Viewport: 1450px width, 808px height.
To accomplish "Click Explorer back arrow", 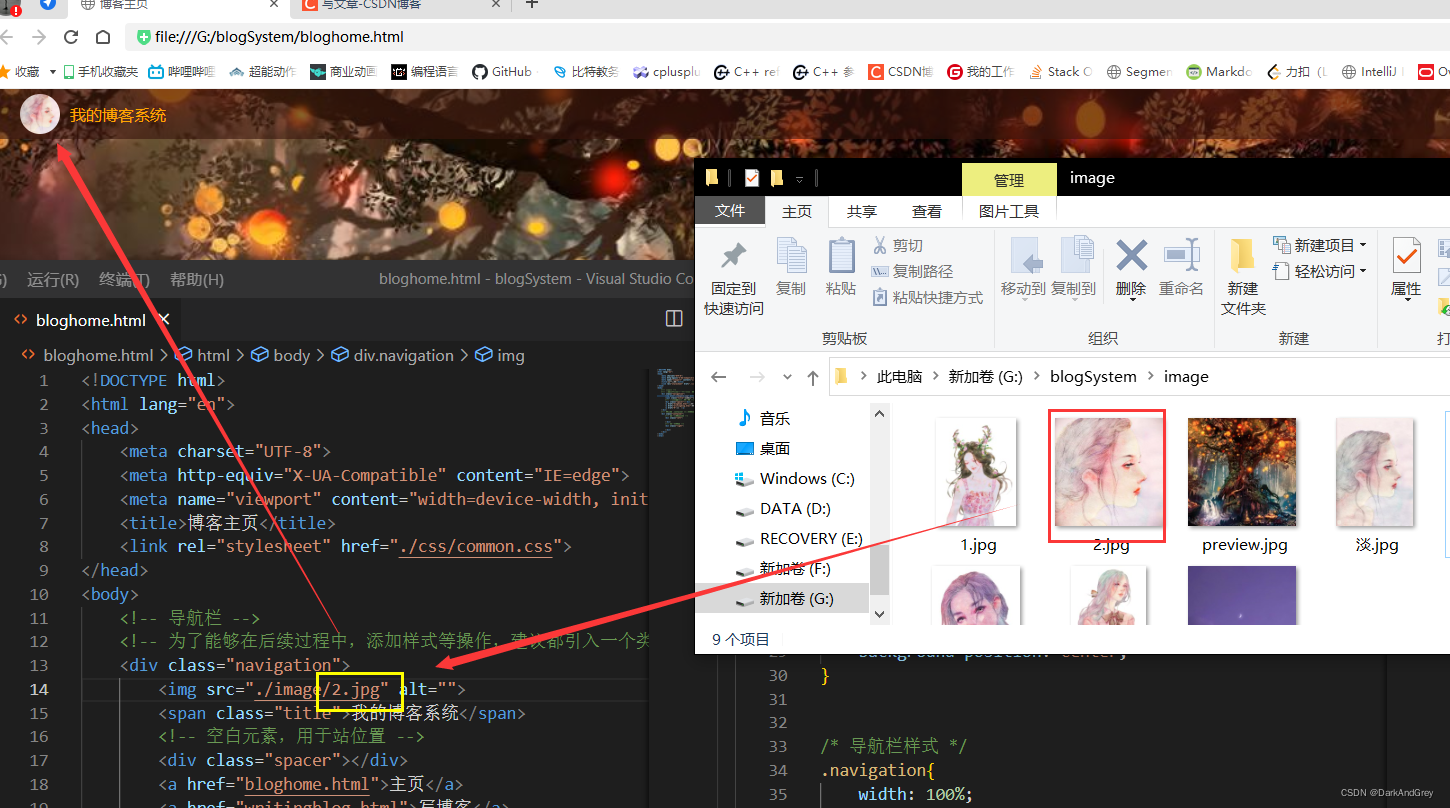I will click(x=718, y=377).
